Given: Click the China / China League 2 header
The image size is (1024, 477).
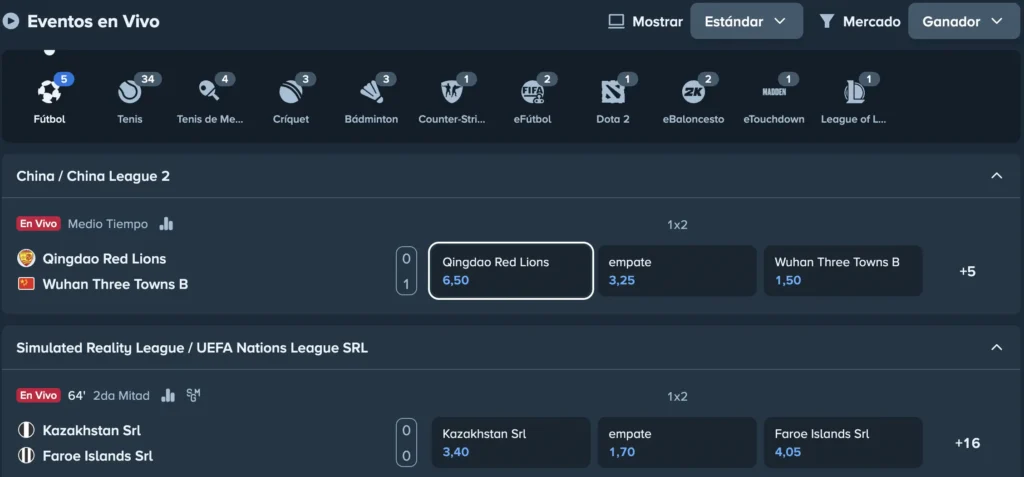Looking at the screenshot, I should click(x=93, y=176).
